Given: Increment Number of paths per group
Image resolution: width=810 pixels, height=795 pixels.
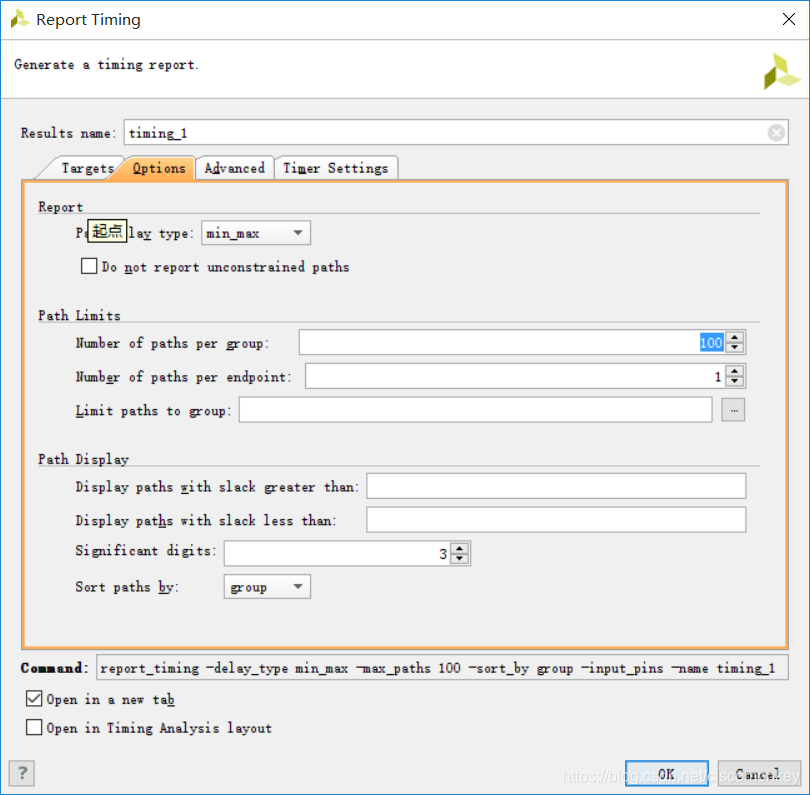Looking at the screenshot, I should [x=735, y=337].
